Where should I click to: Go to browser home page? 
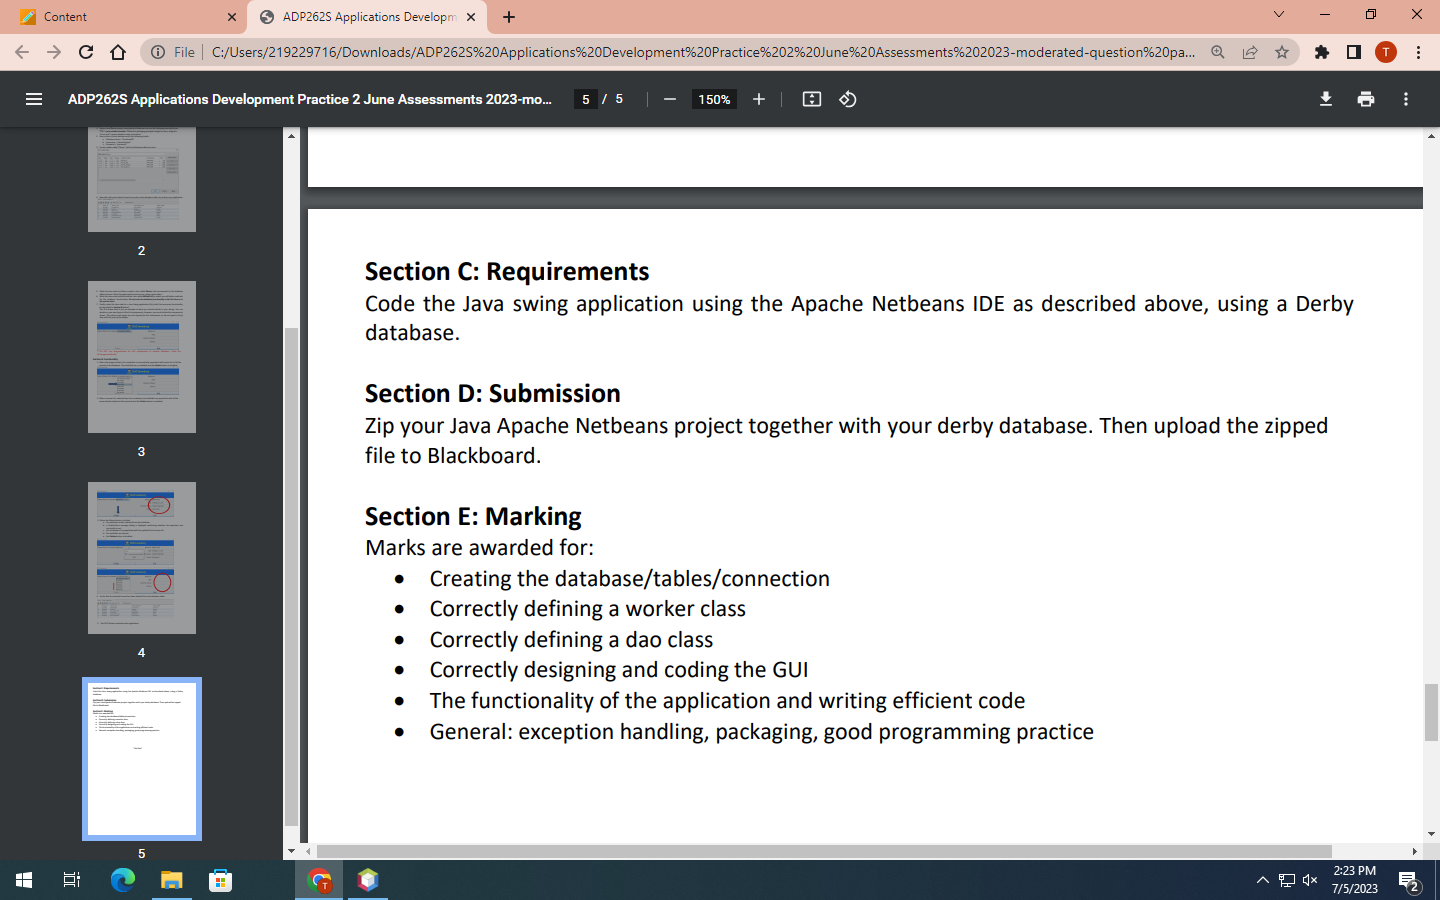coord(117,52)
